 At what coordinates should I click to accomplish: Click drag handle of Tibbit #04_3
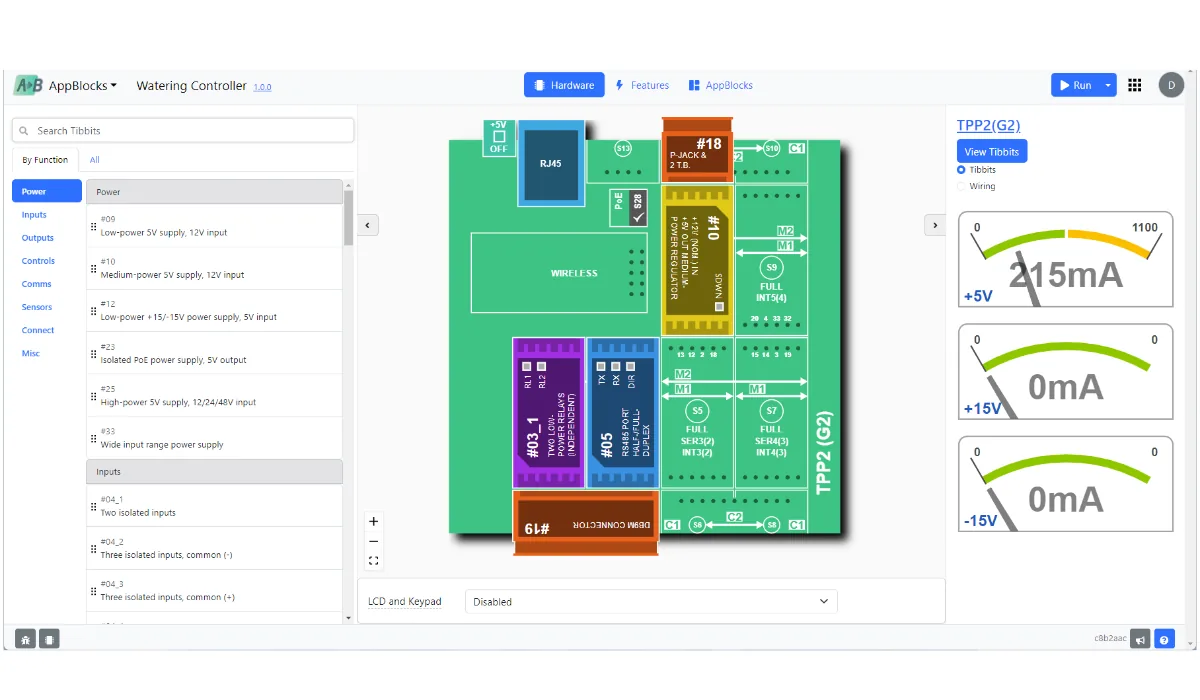coord(94,591)
